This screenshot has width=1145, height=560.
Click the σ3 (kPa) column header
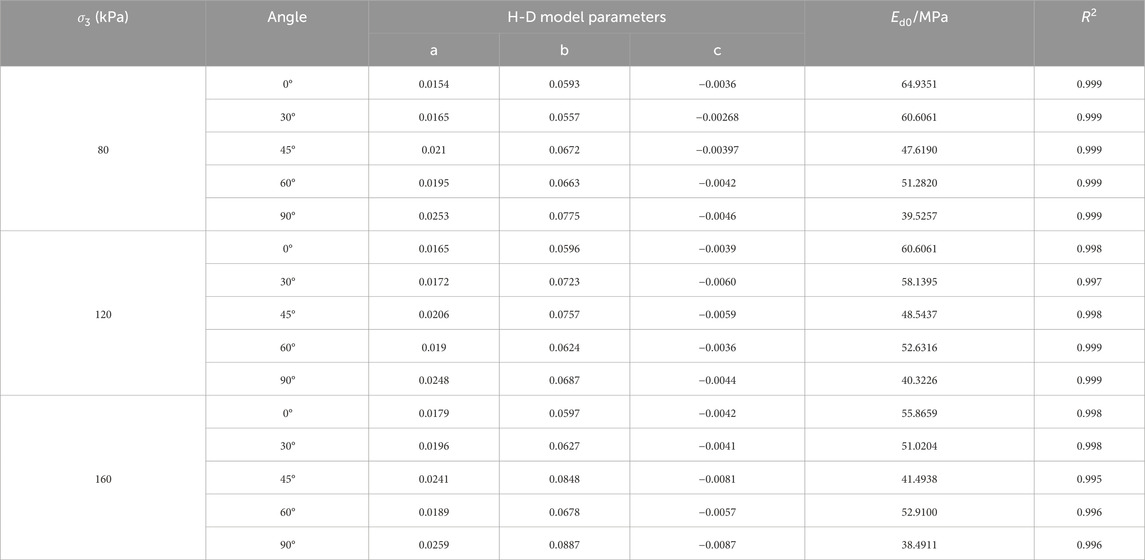(102, 17)
